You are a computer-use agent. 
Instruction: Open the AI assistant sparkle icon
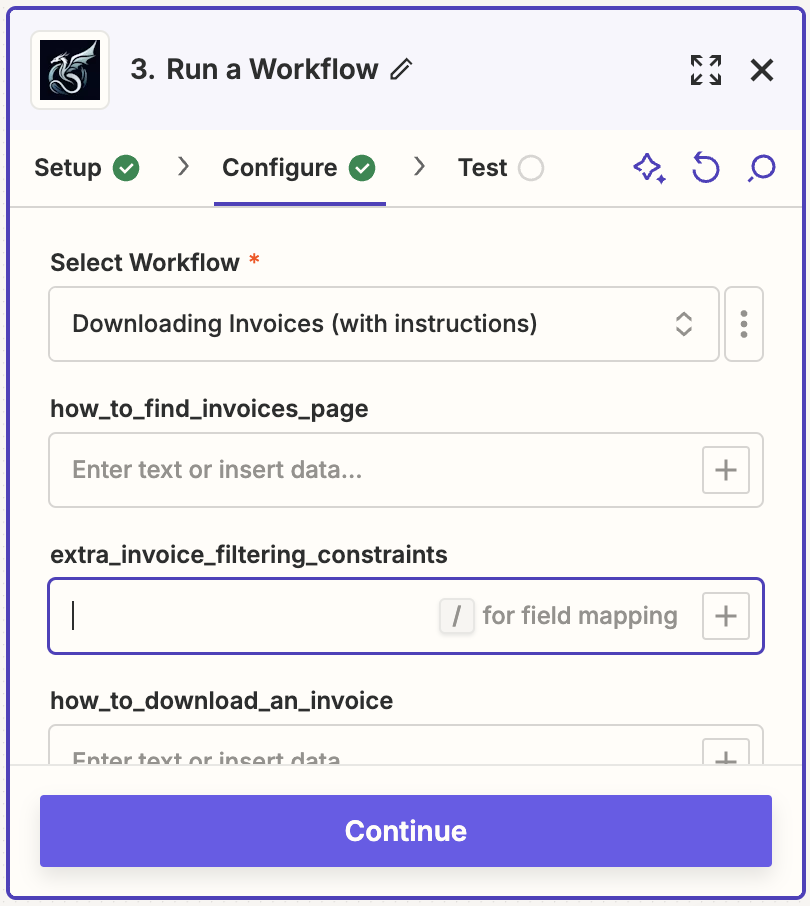point(650,168)
